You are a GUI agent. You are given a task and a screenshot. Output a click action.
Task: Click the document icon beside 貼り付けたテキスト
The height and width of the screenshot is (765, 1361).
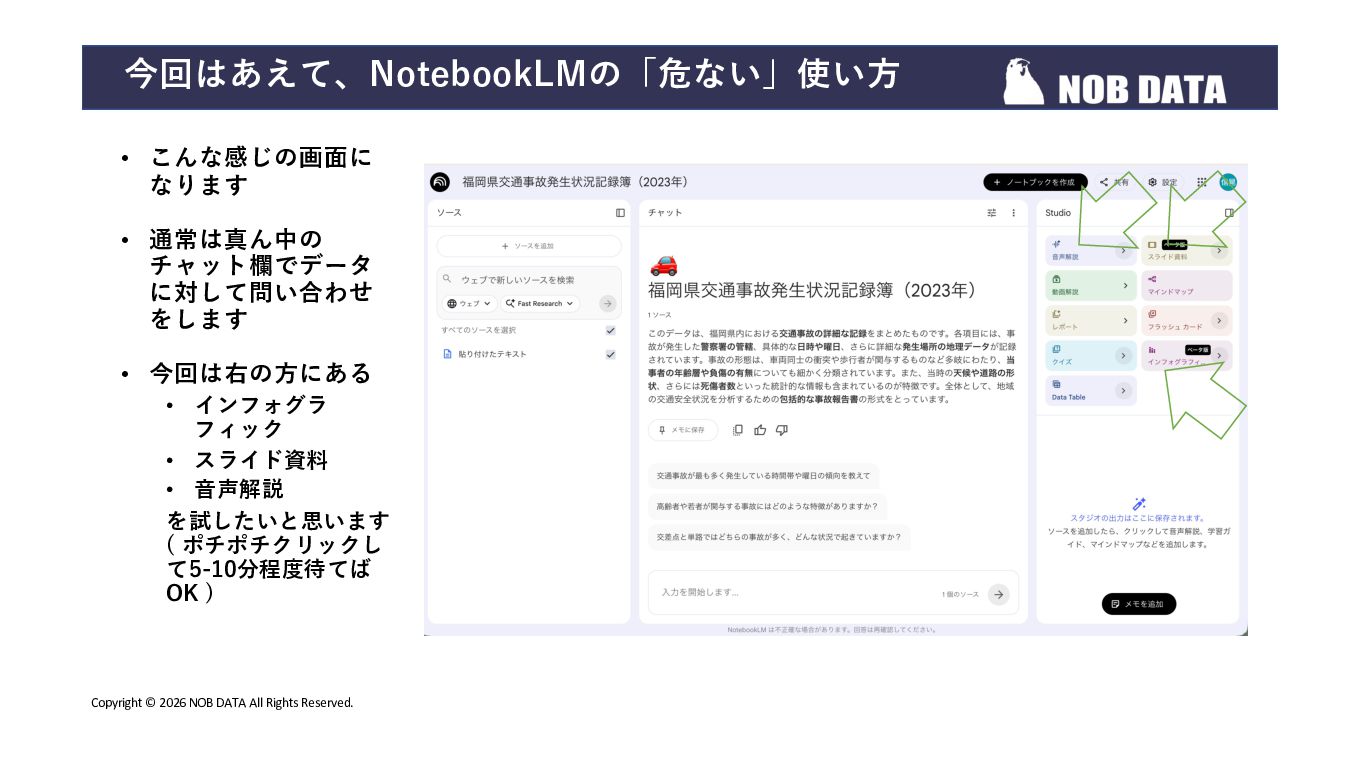point(448,354)
